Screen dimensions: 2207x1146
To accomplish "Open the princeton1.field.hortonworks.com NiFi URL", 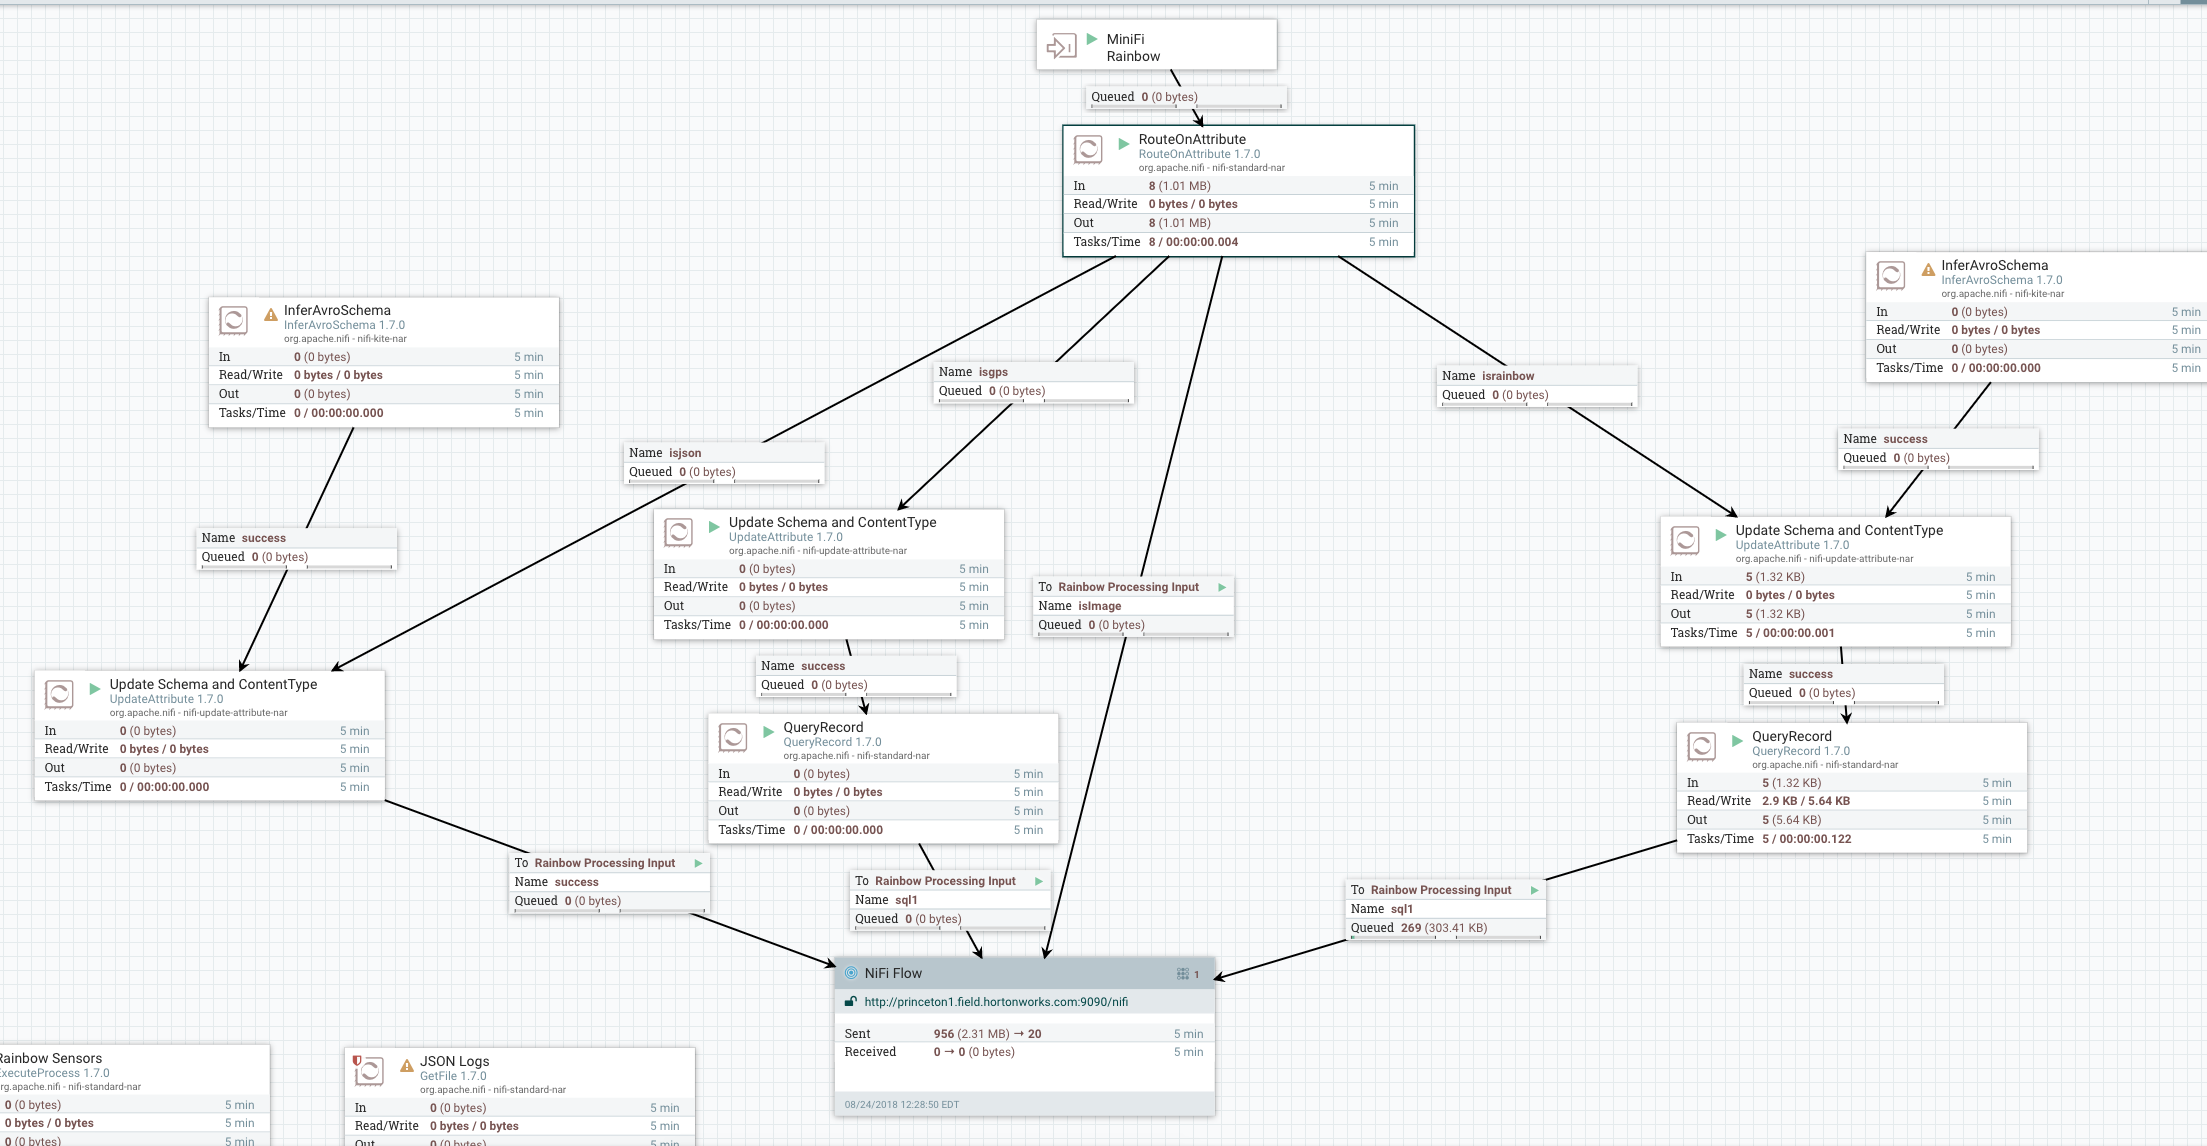I will tap(996, 1001).
